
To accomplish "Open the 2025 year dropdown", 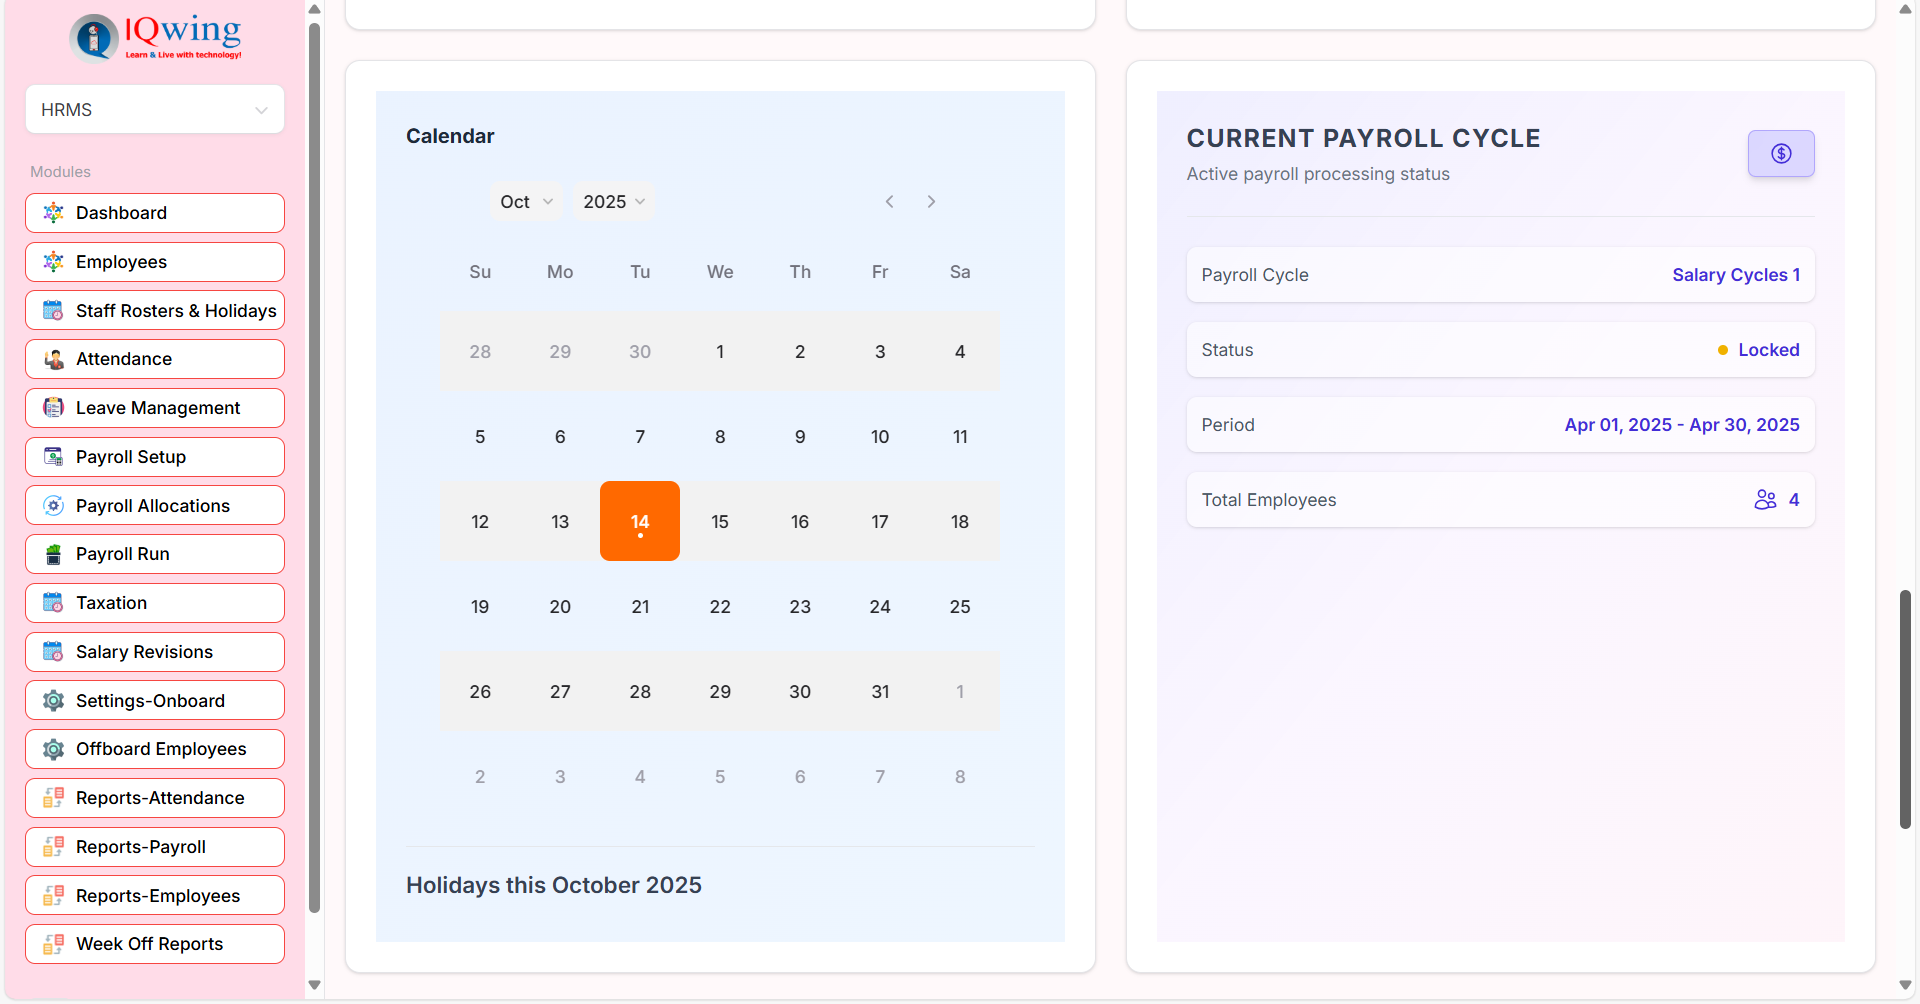I will tap(614, 202).
